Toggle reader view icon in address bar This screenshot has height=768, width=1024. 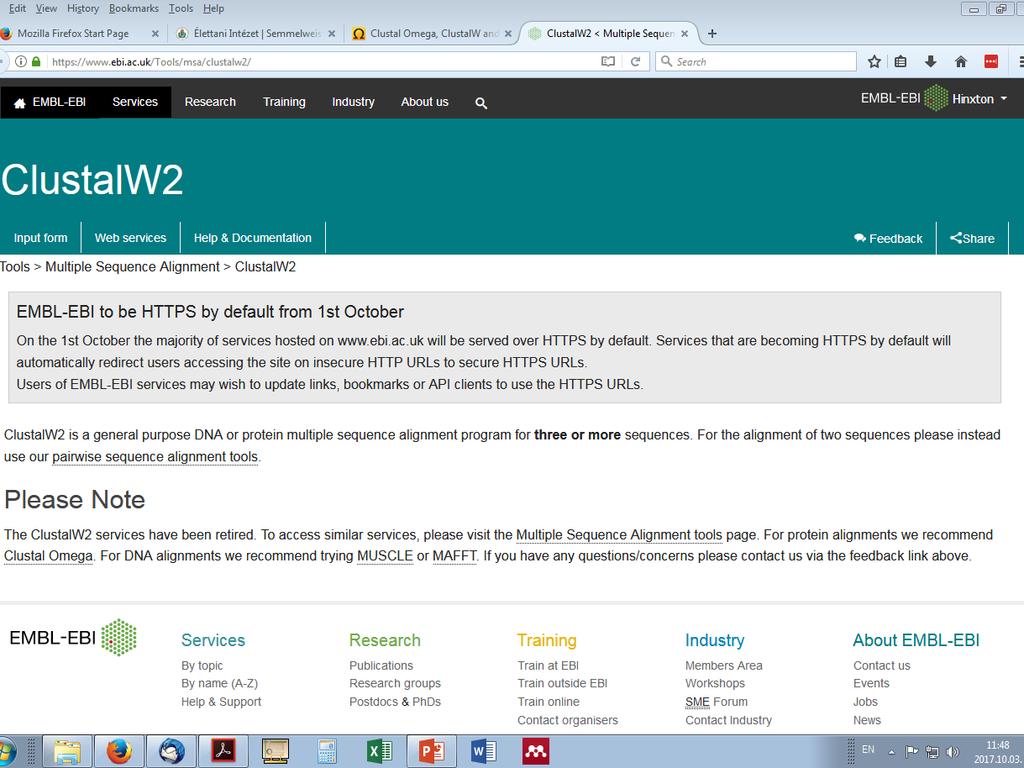click(x=608, y=61)
